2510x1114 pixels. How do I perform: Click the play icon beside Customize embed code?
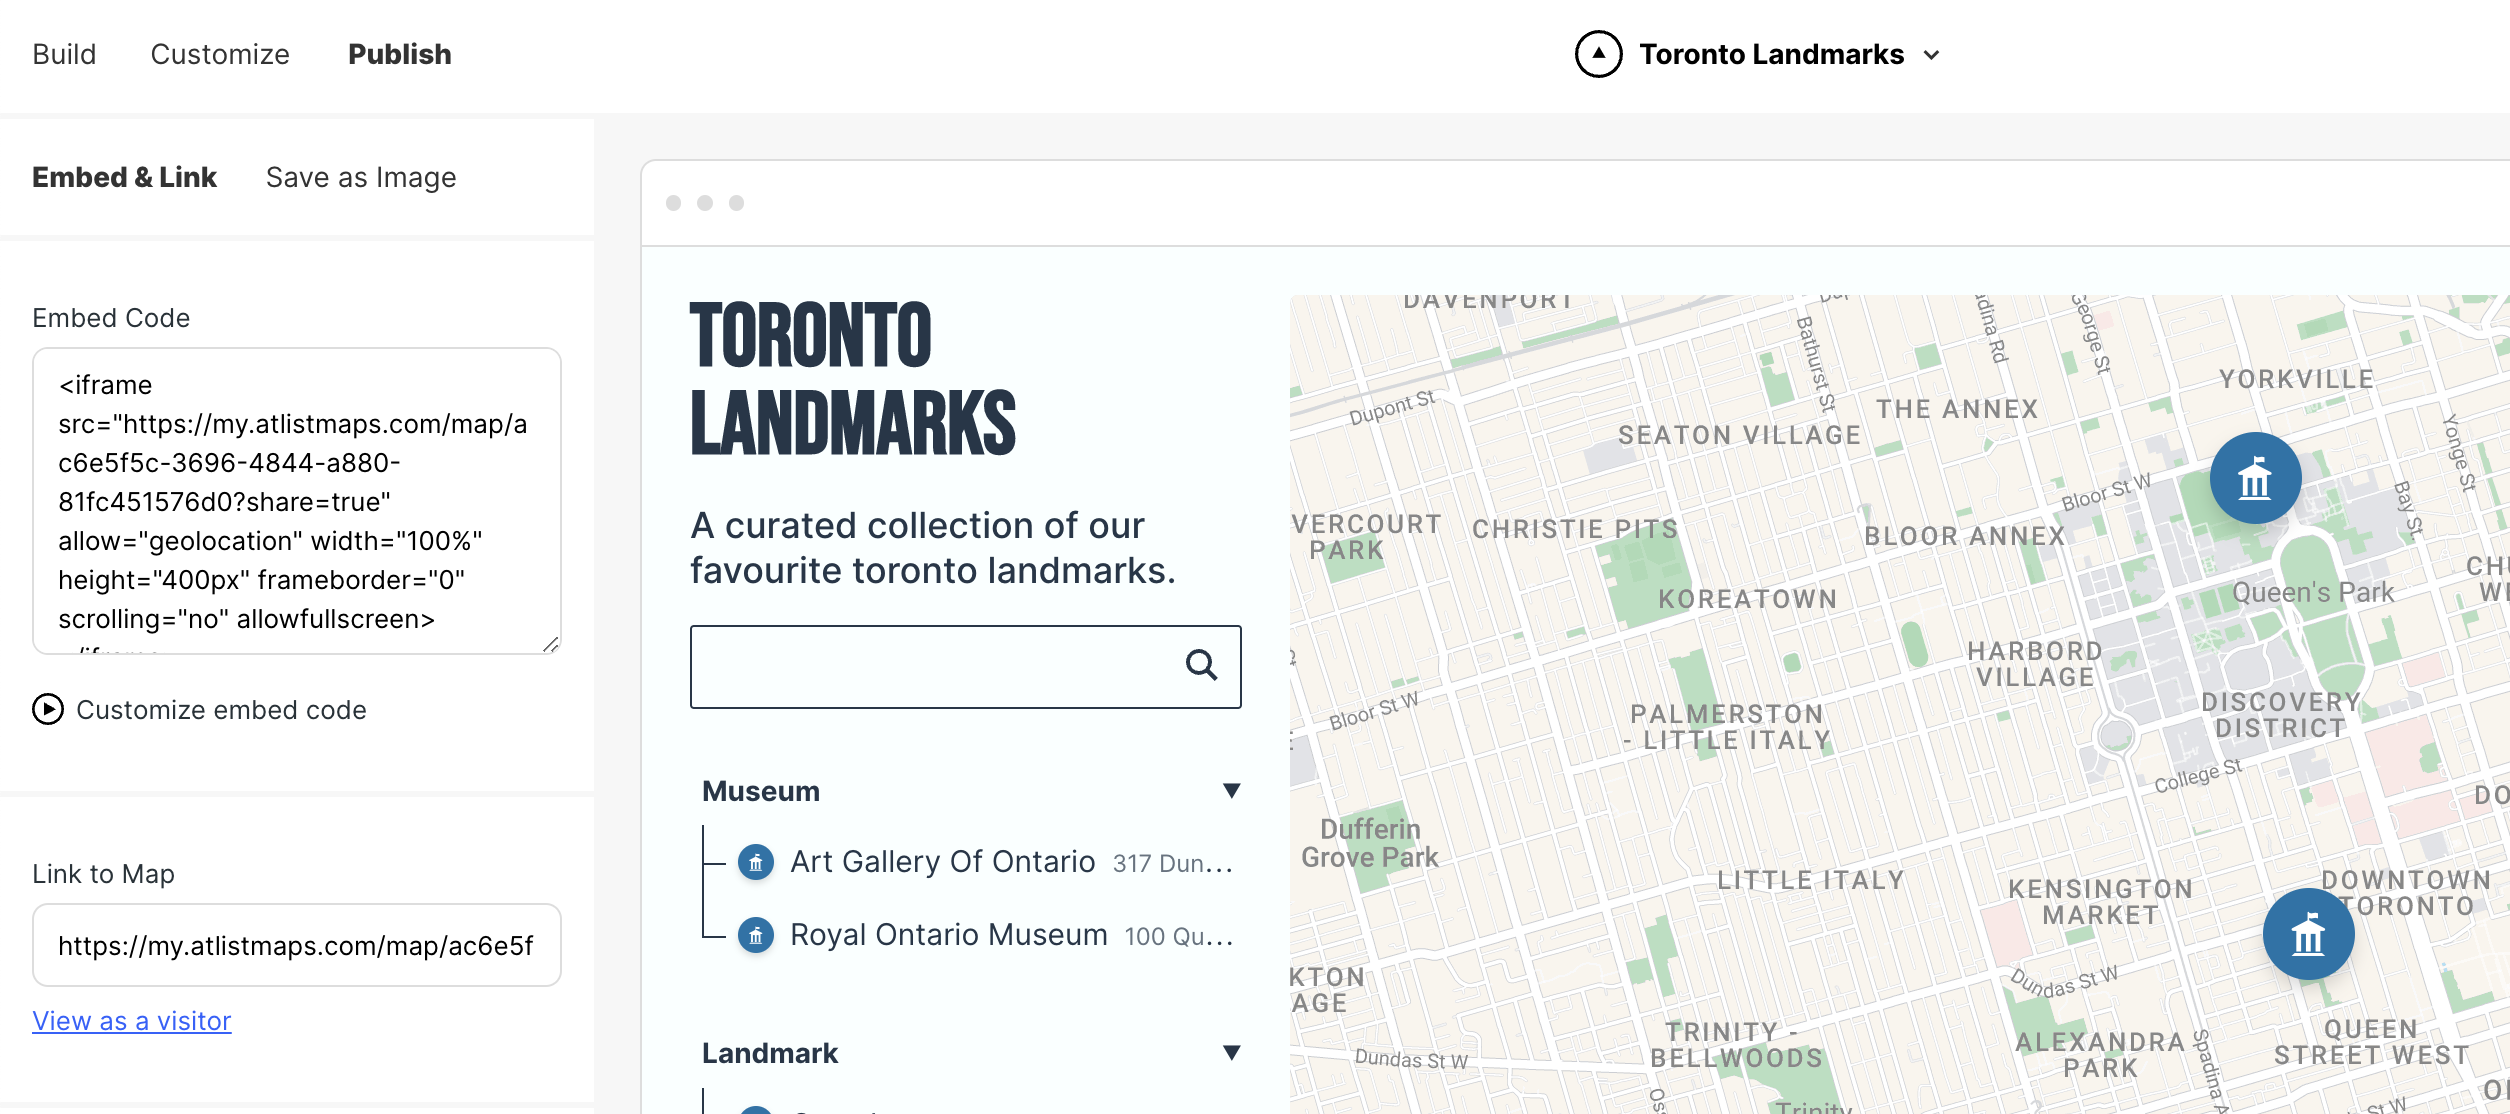tap(48, 709)
